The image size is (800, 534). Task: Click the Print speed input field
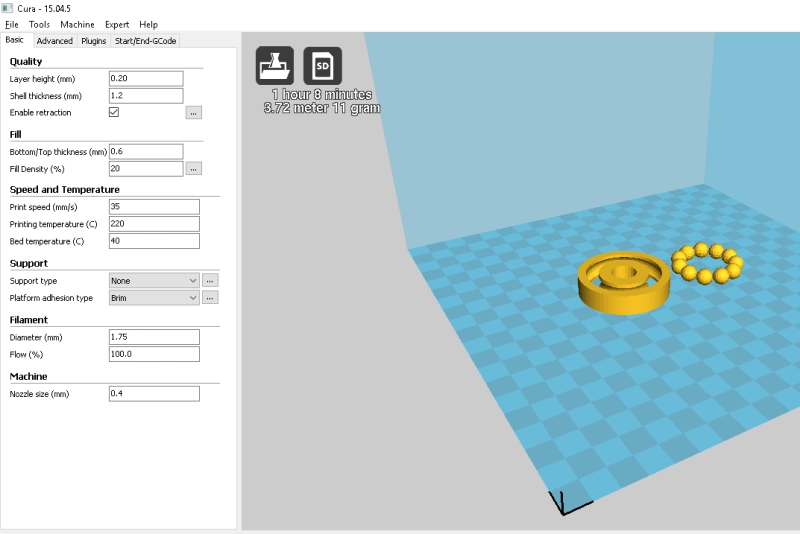pyautogui.click(x=154, y=207)
